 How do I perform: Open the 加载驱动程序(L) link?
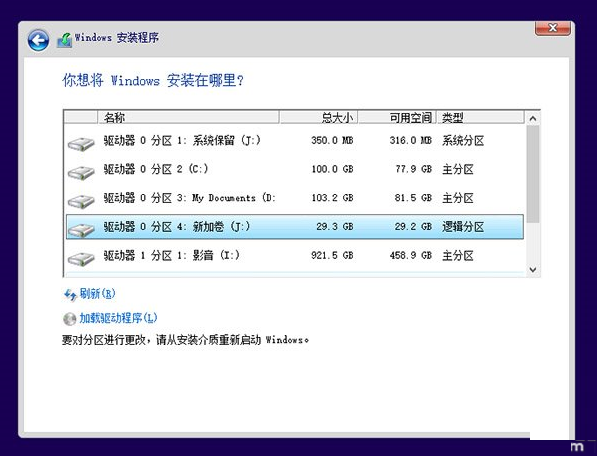(x=118, y=318)
